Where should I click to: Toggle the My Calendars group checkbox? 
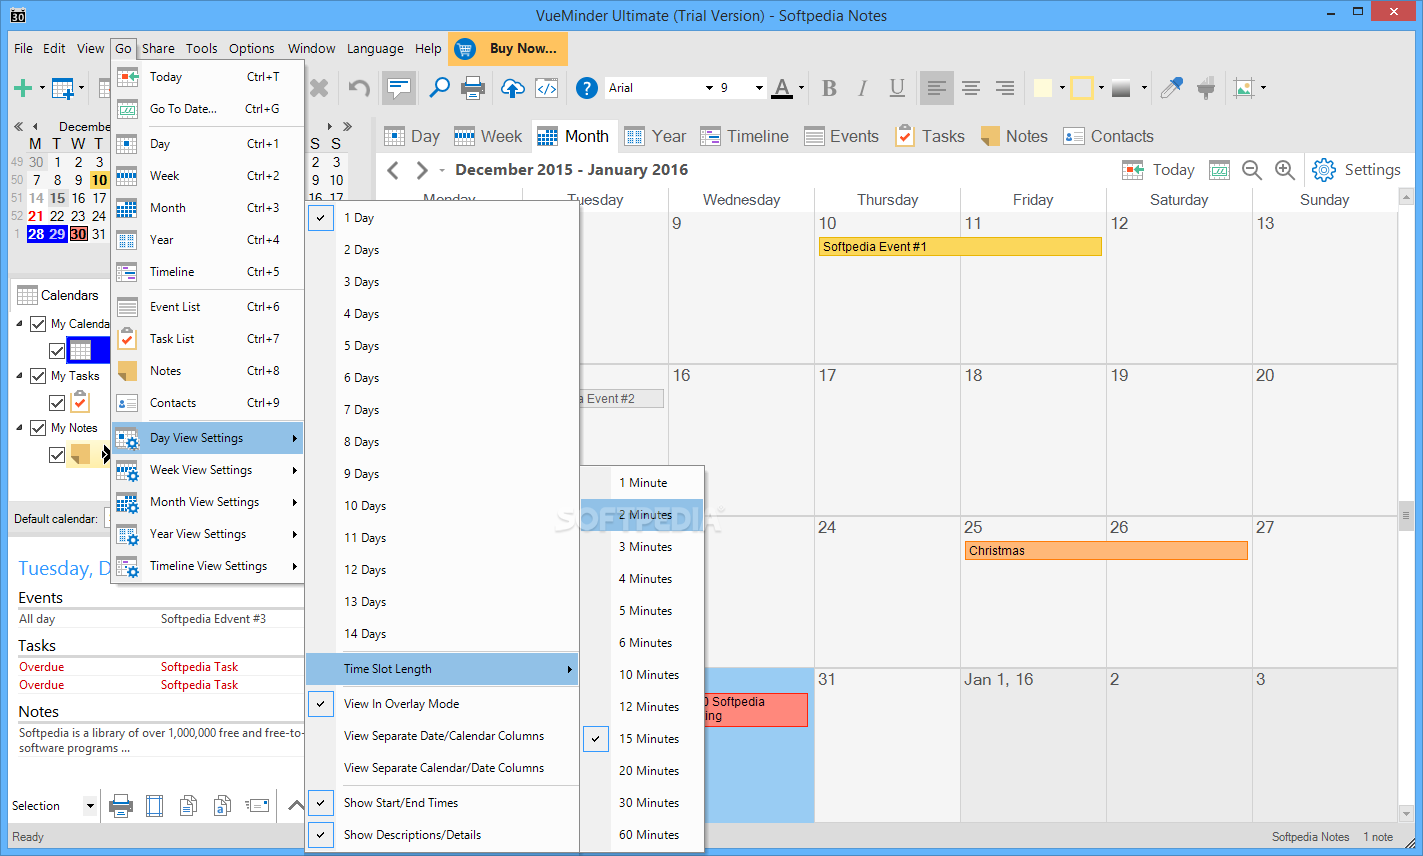(38, 324)
